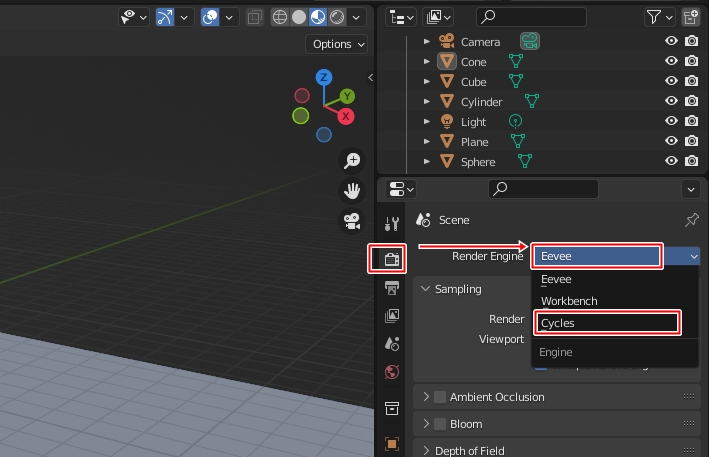Click the Y axis on gizmo

tap(347, 96)
